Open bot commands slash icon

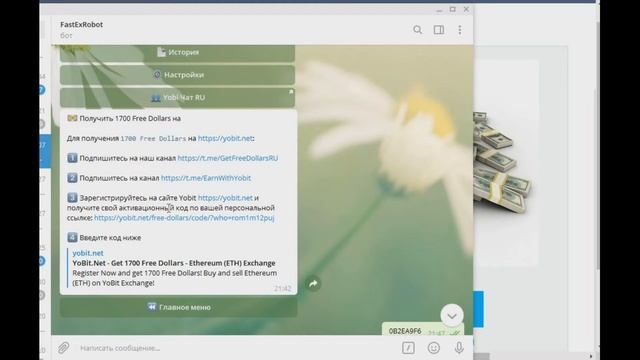(408, 348)
